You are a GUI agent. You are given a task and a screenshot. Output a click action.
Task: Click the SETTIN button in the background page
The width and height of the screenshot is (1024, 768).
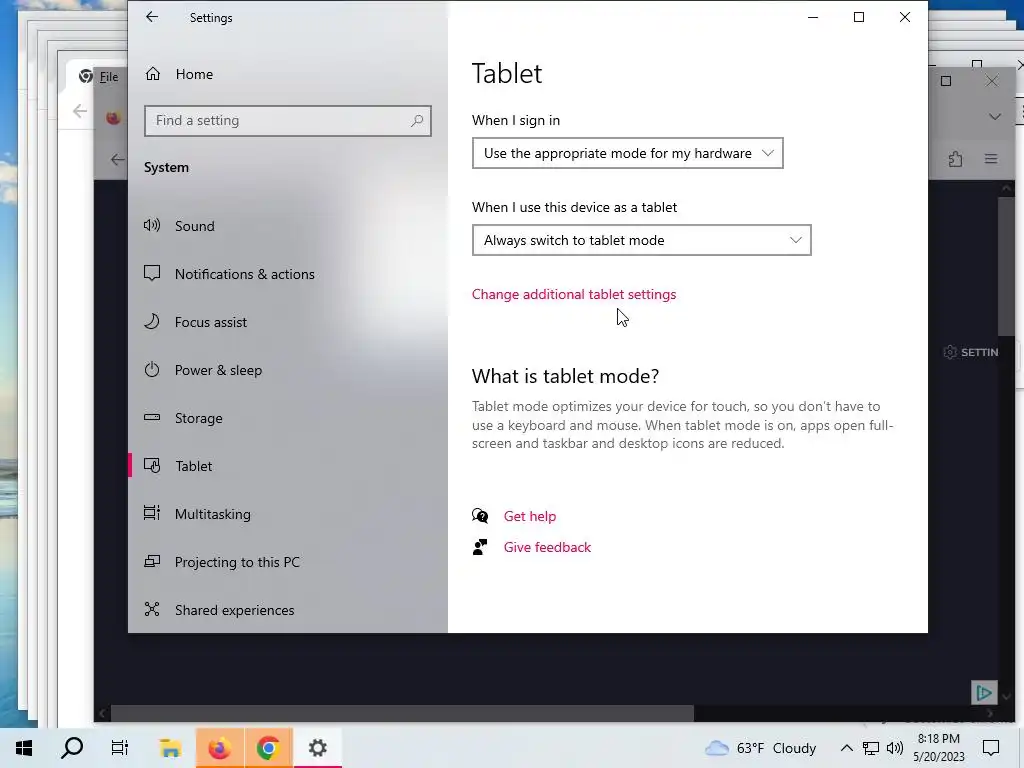coord(971,353)
